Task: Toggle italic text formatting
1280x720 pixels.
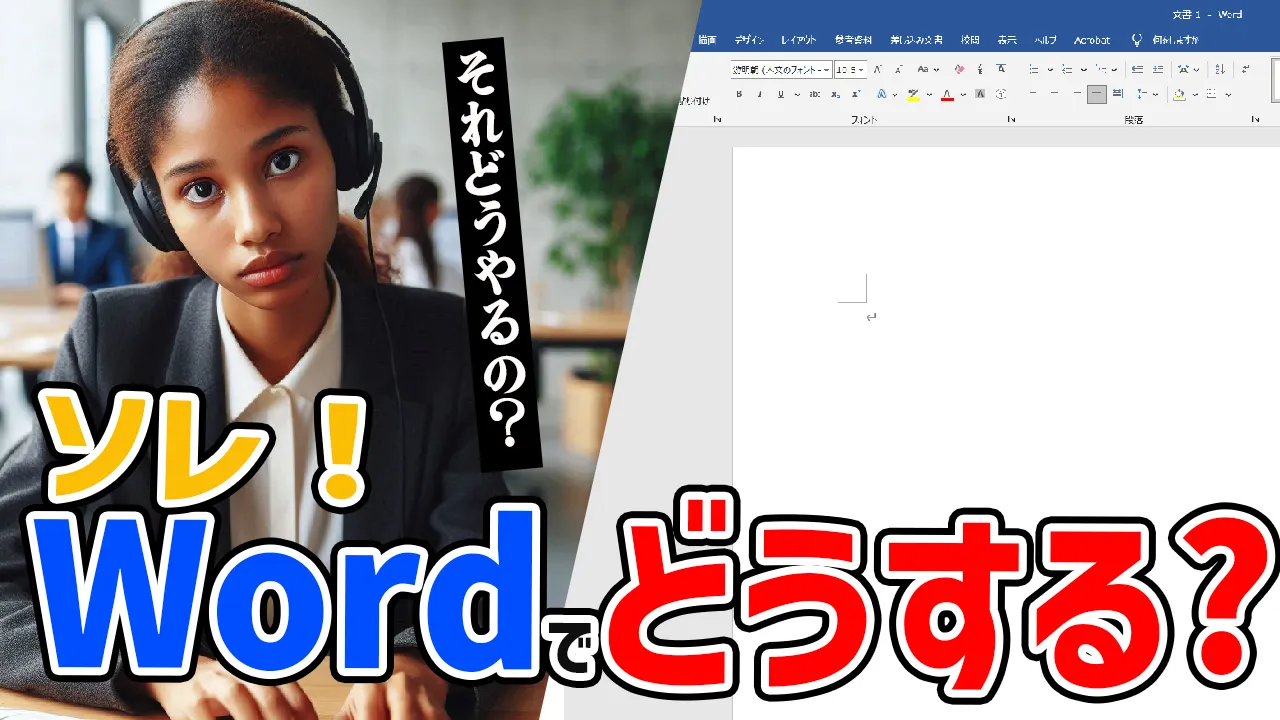Action: tap(759, 94)
